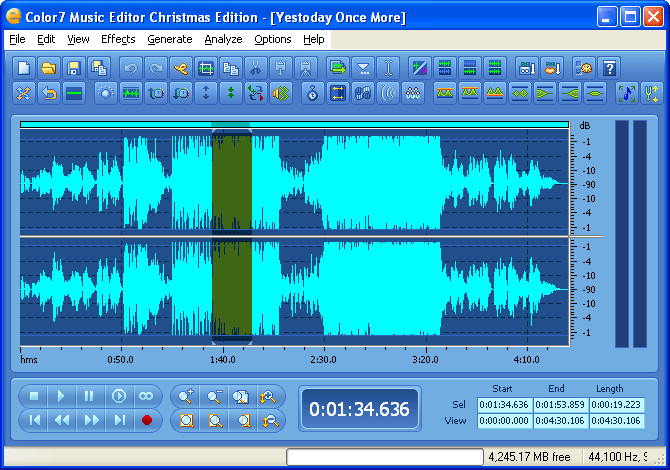Click the Save As icon (floppy with document)
670x470 pixels.
click(99, 68)
